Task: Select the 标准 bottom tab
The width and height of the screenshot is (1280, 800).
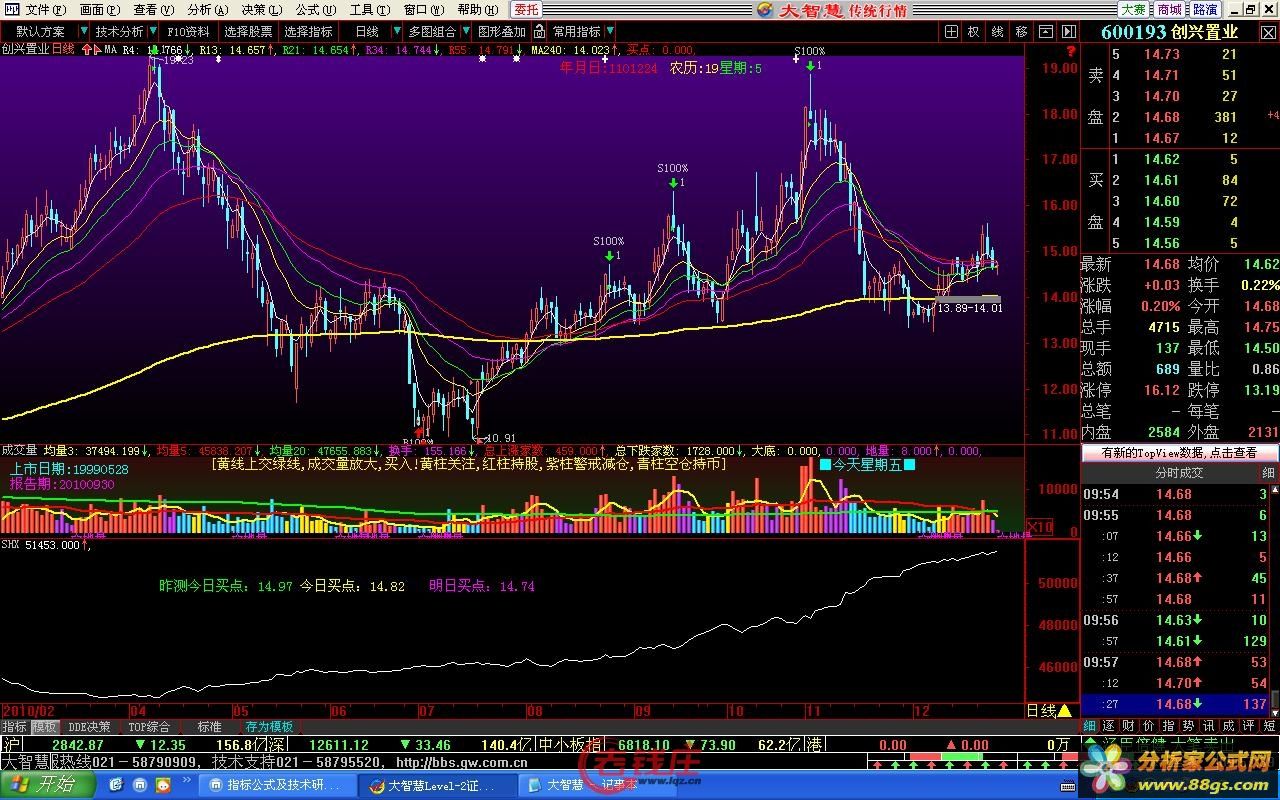Action: pos(209,727)
